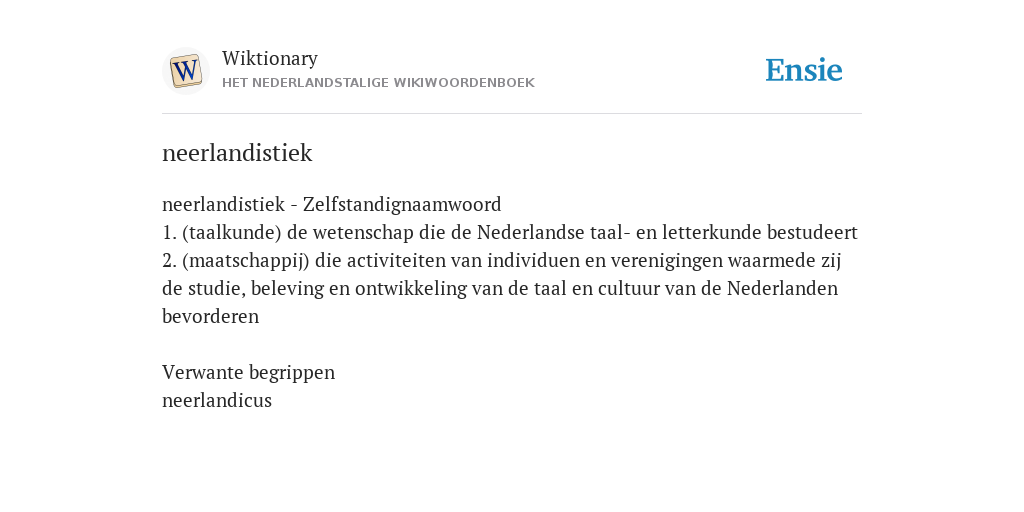The height and width of the screenshot is (512, 1024).
Task: Click the horizontal divider under the header
Action: pyautogui.click(x=512, y=114)
